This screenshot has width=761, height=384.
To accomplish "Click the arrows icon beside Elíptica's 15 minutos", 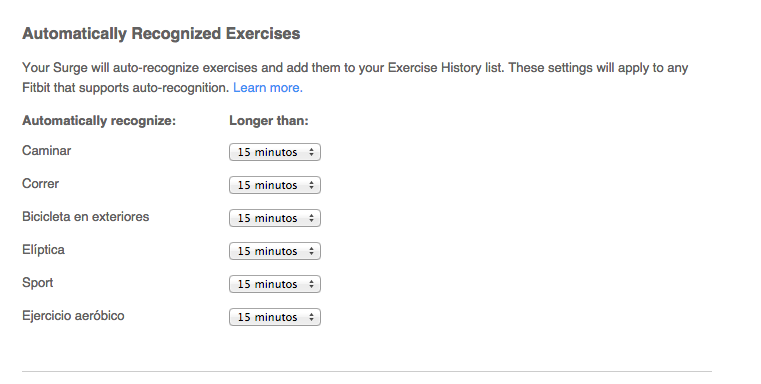I will [312, 251].
